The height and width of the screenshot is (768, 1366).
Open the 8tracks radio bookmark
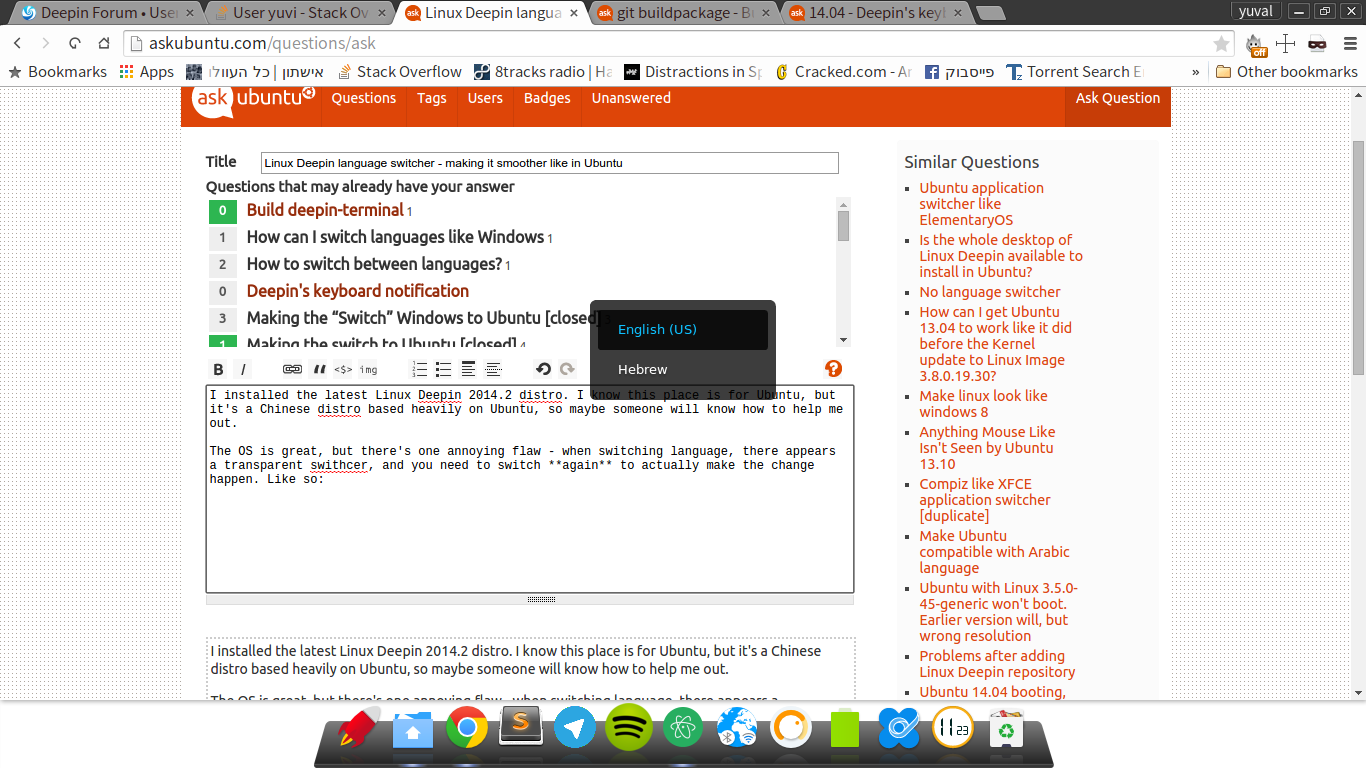point(541,72)
